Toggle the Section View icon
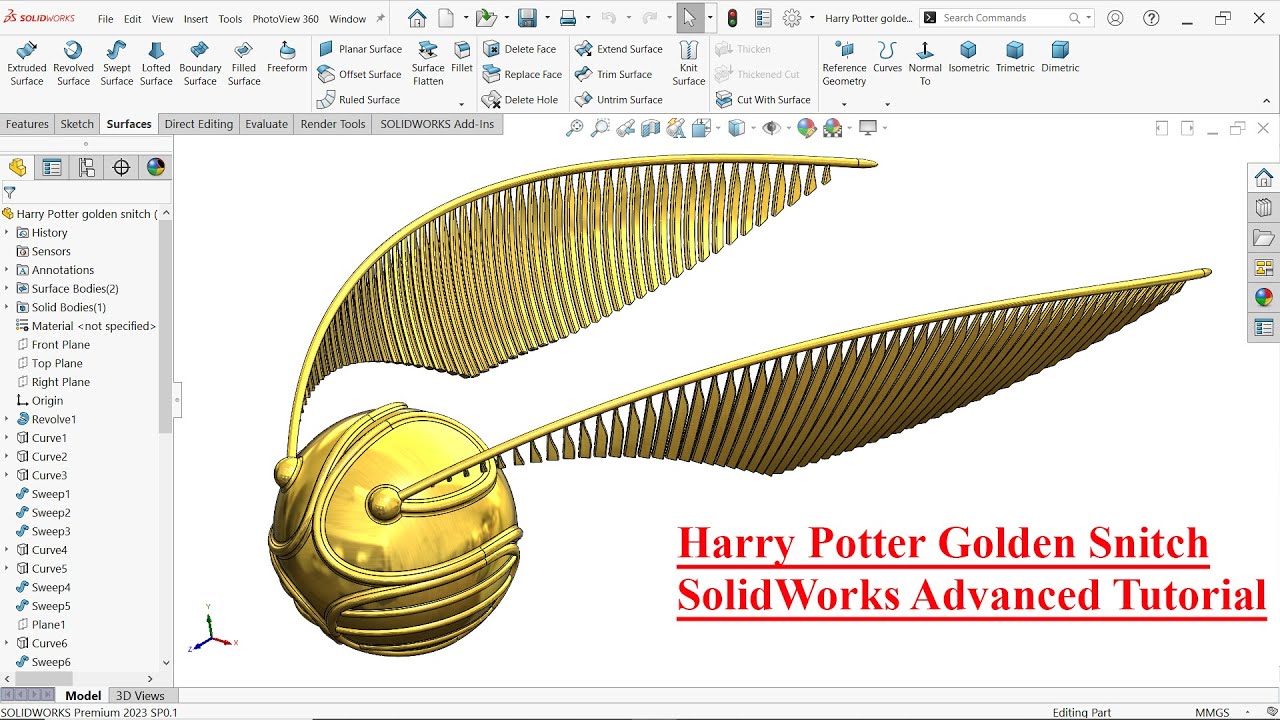This screenshot has width=1280, height=720. [x=651, y=128]
